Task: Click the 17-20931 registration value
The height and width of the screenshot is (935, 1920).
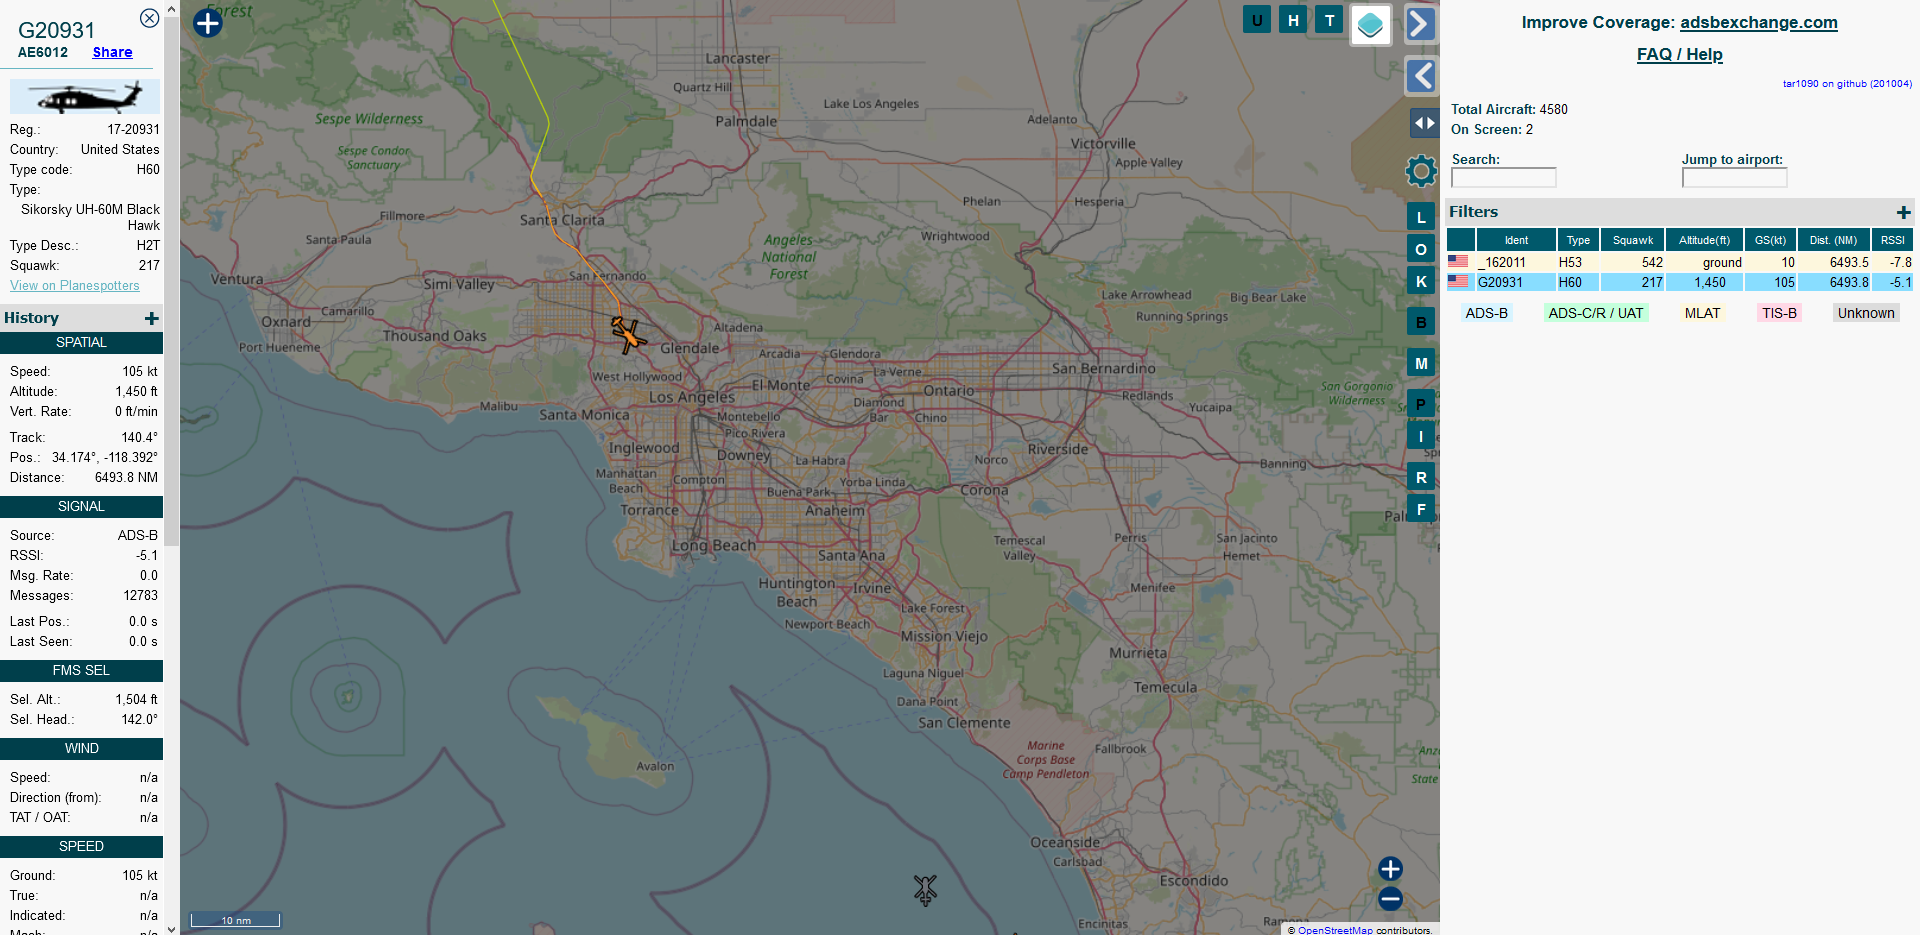Action: (134, 129)
